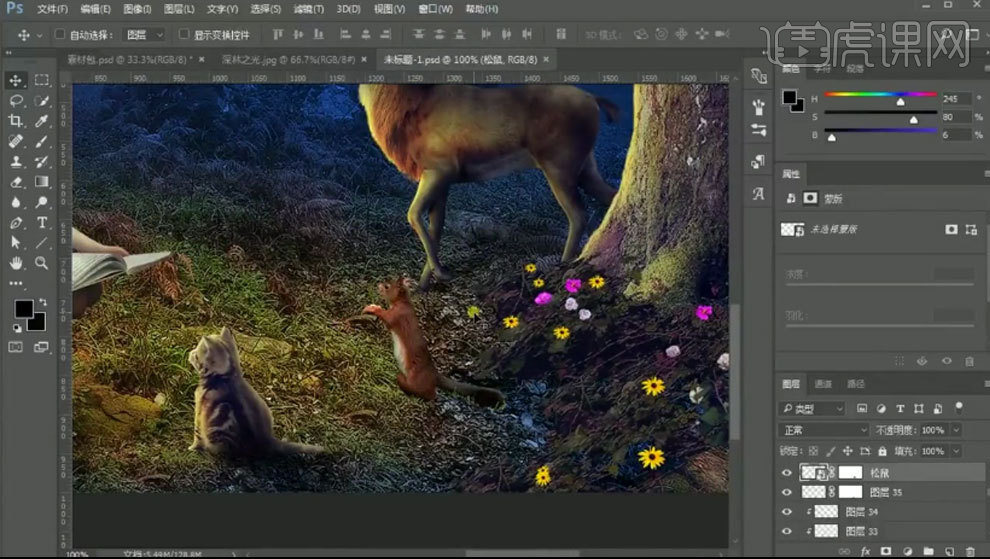Enable the Auto-Select checkbox
The width and height of the screenshot is (990, 559).
60,34
